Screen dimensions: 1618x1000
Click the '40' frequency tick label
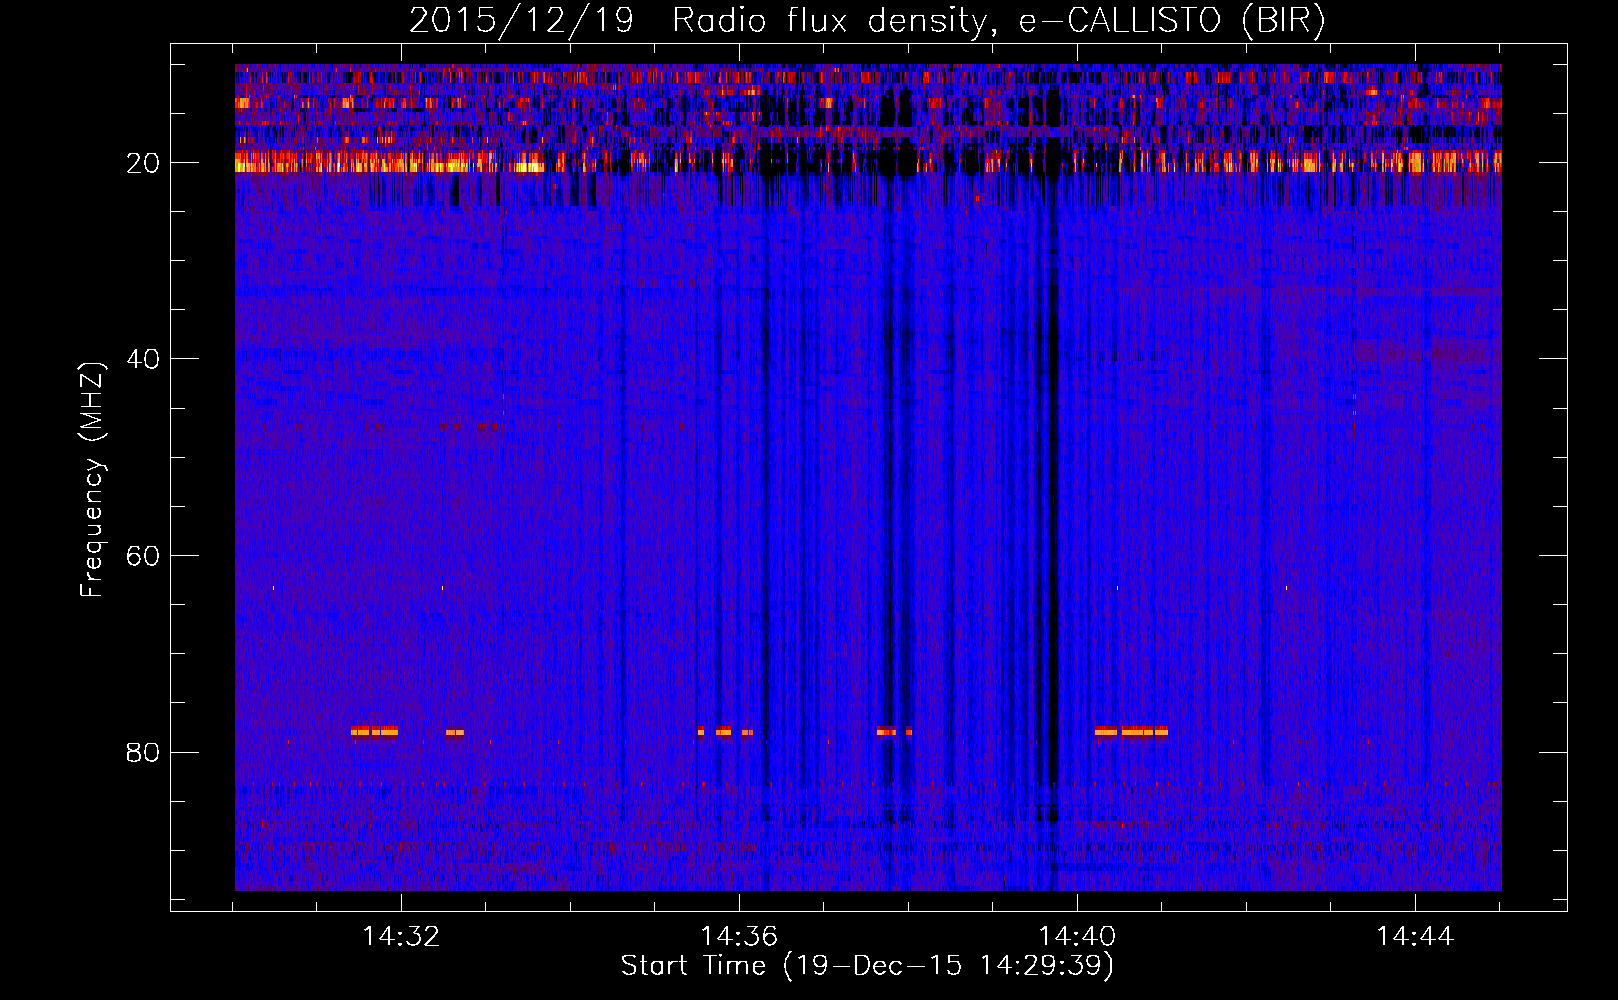[x=144, y=359]
